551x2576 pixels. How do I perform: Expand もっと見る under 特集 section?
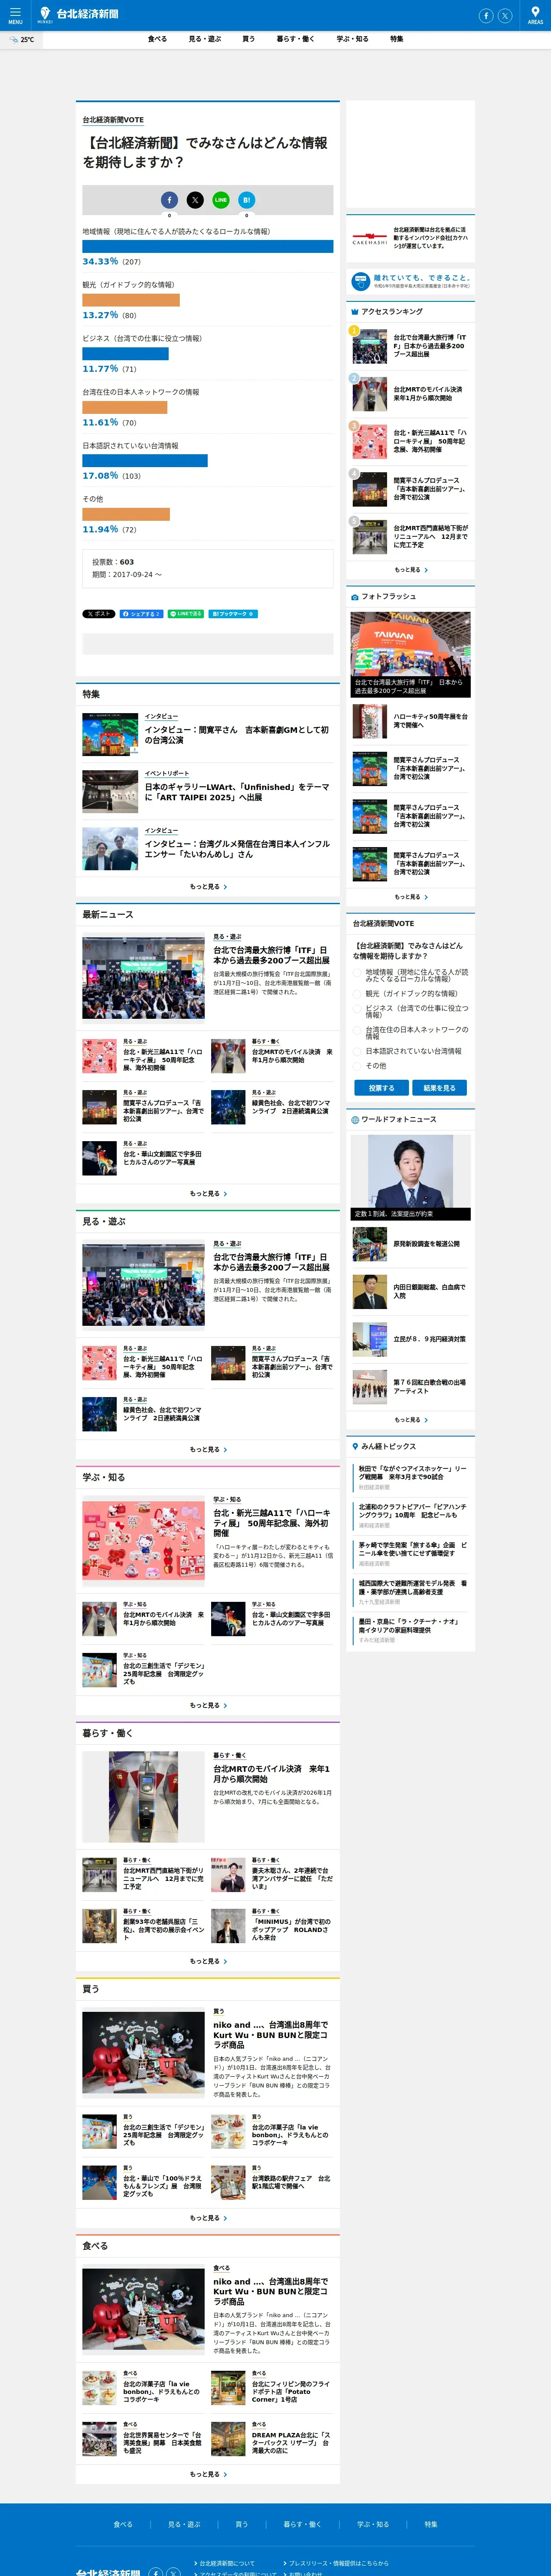[x=208, y=887]
